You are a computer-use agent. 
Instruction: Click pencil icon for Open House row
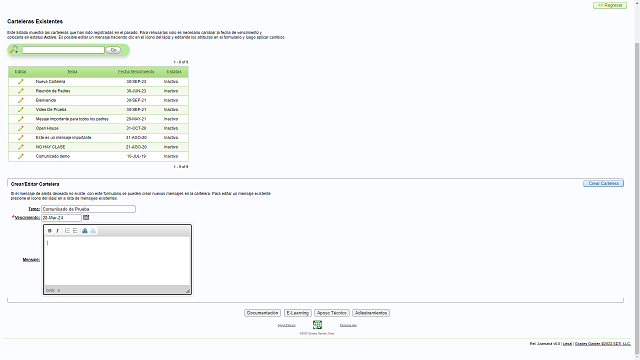20,128
